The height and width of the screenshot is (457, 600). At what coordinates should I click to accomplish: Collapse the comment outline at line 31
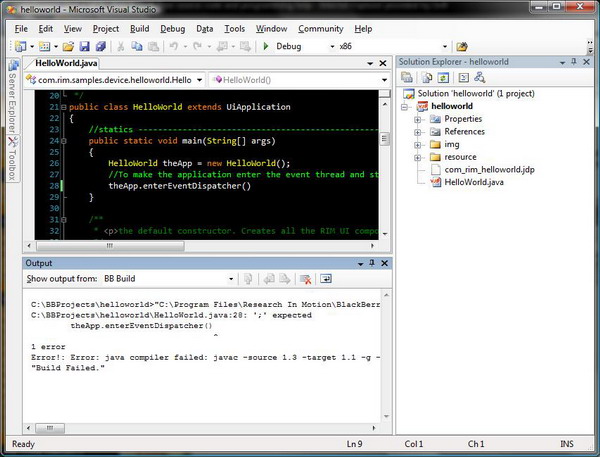coord(64,220)
